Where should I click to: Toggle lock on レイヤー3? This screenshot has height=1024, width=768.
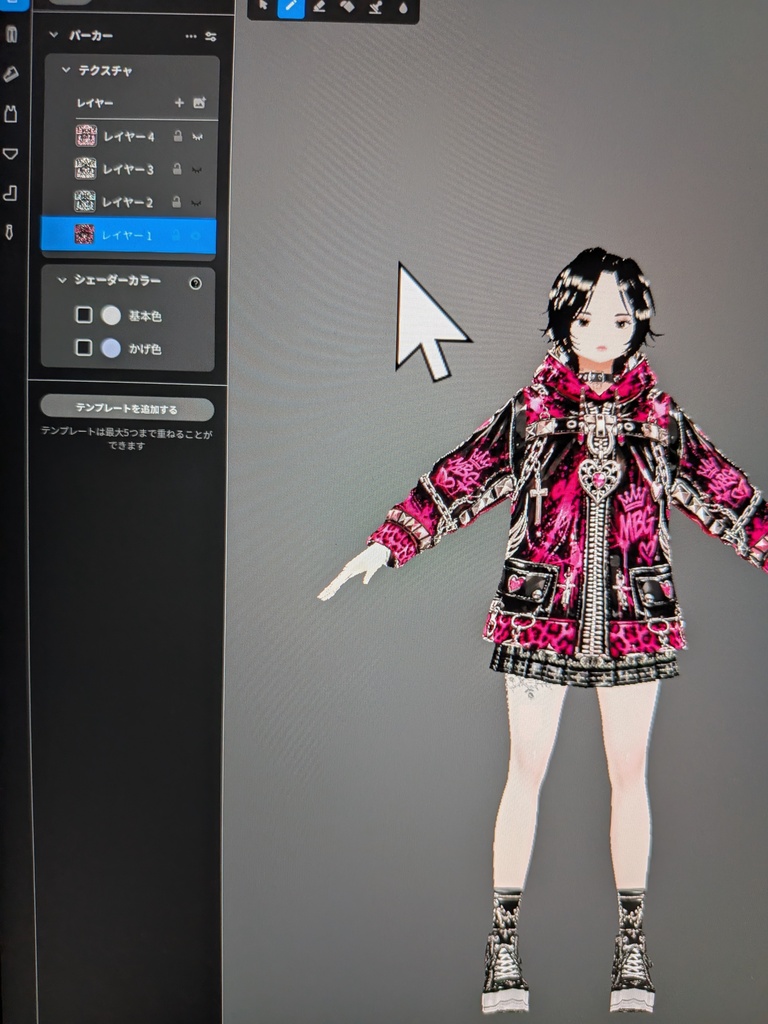coord(176,168)
